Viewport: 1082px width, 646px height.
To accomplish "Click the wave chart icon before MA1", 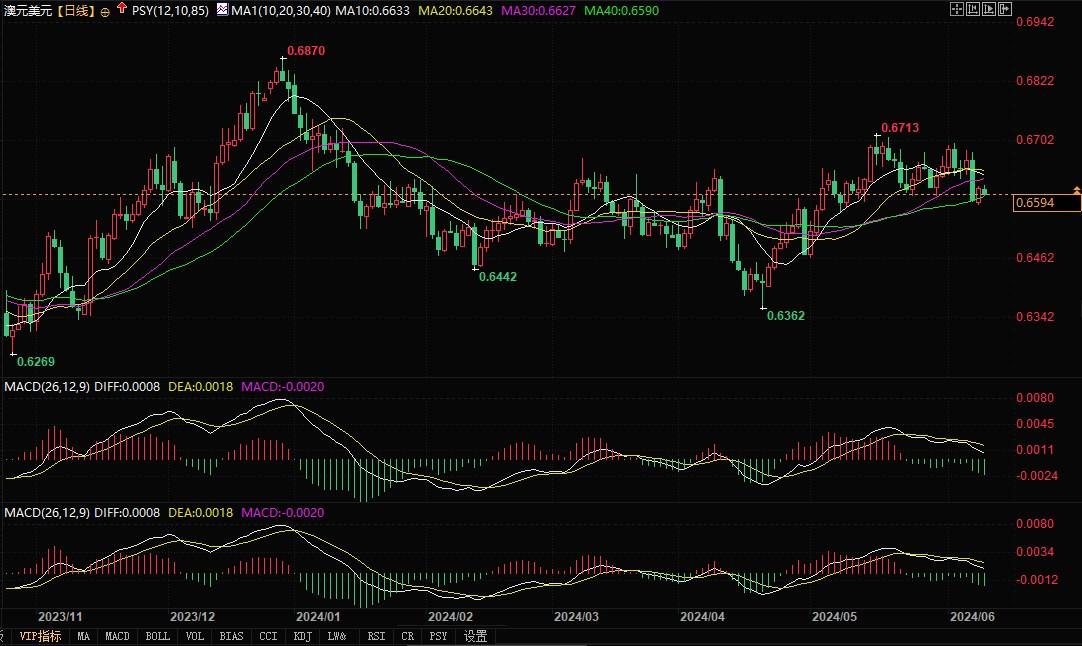I will (220, 8).
